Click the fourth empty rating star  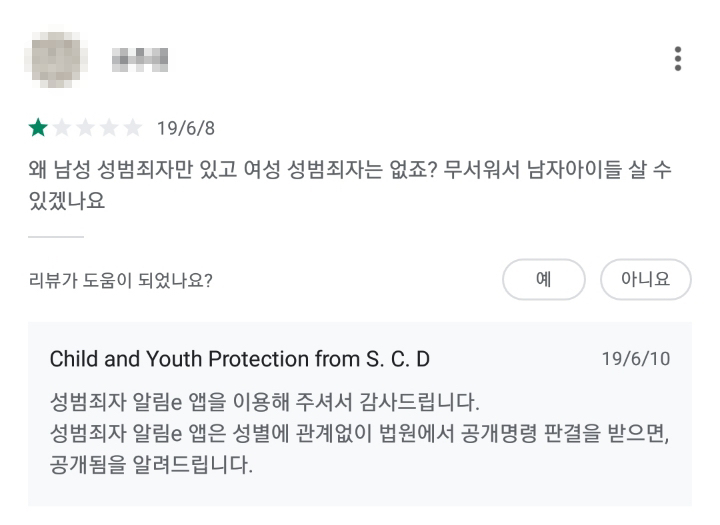(109, 128)
